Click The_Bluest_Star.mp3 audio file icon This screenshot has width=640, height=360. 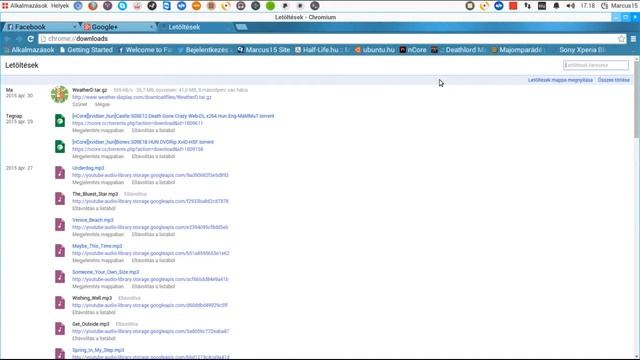coord(60,199)
